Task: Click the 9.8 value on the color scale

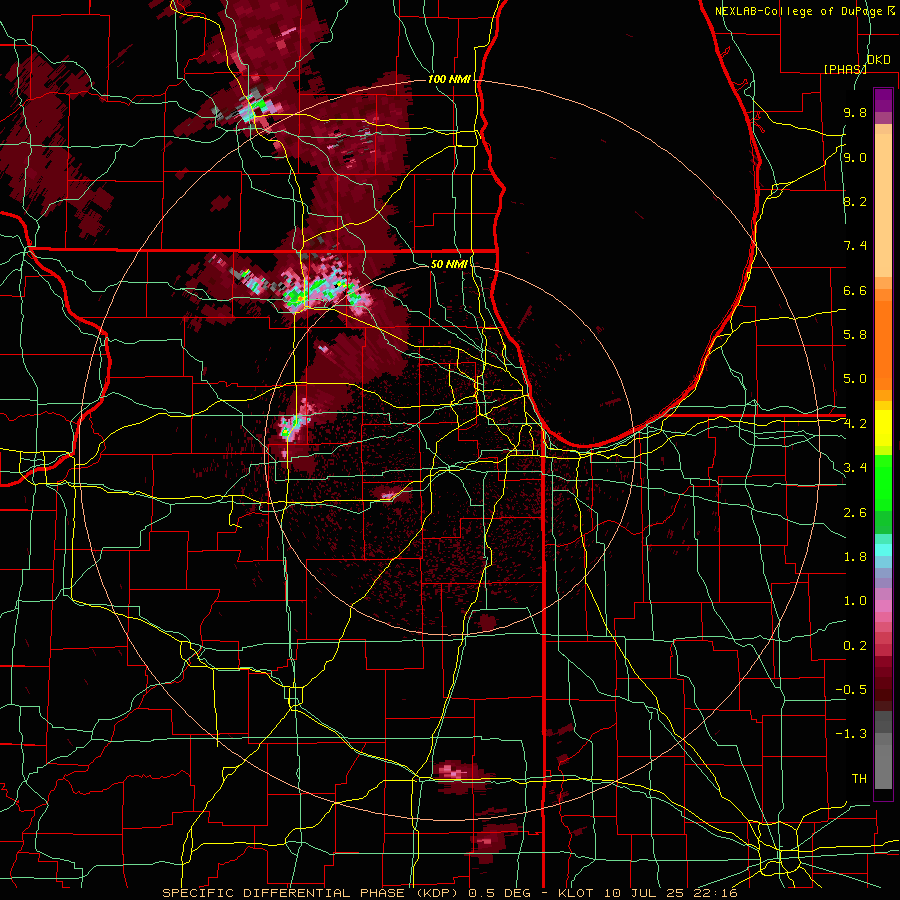Action: click(x=855, y=112)
